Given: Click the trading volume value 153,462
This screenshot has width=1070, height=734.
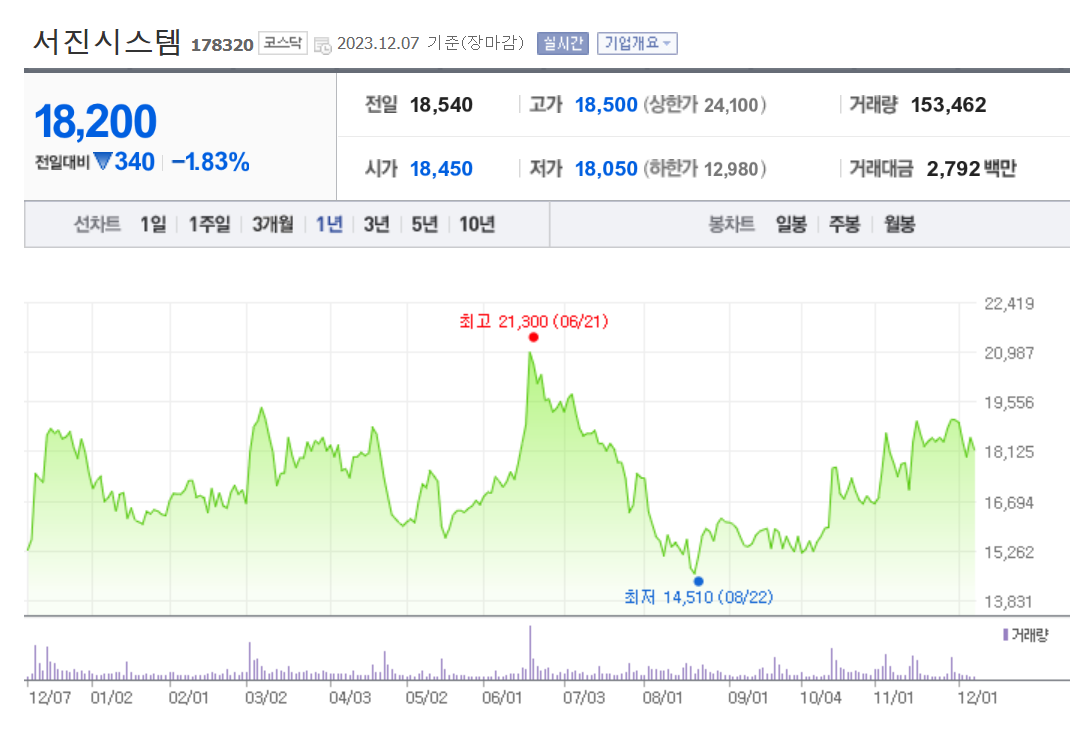Looking at the screenshot, I should pyautogui.click(x=949, y=105).
